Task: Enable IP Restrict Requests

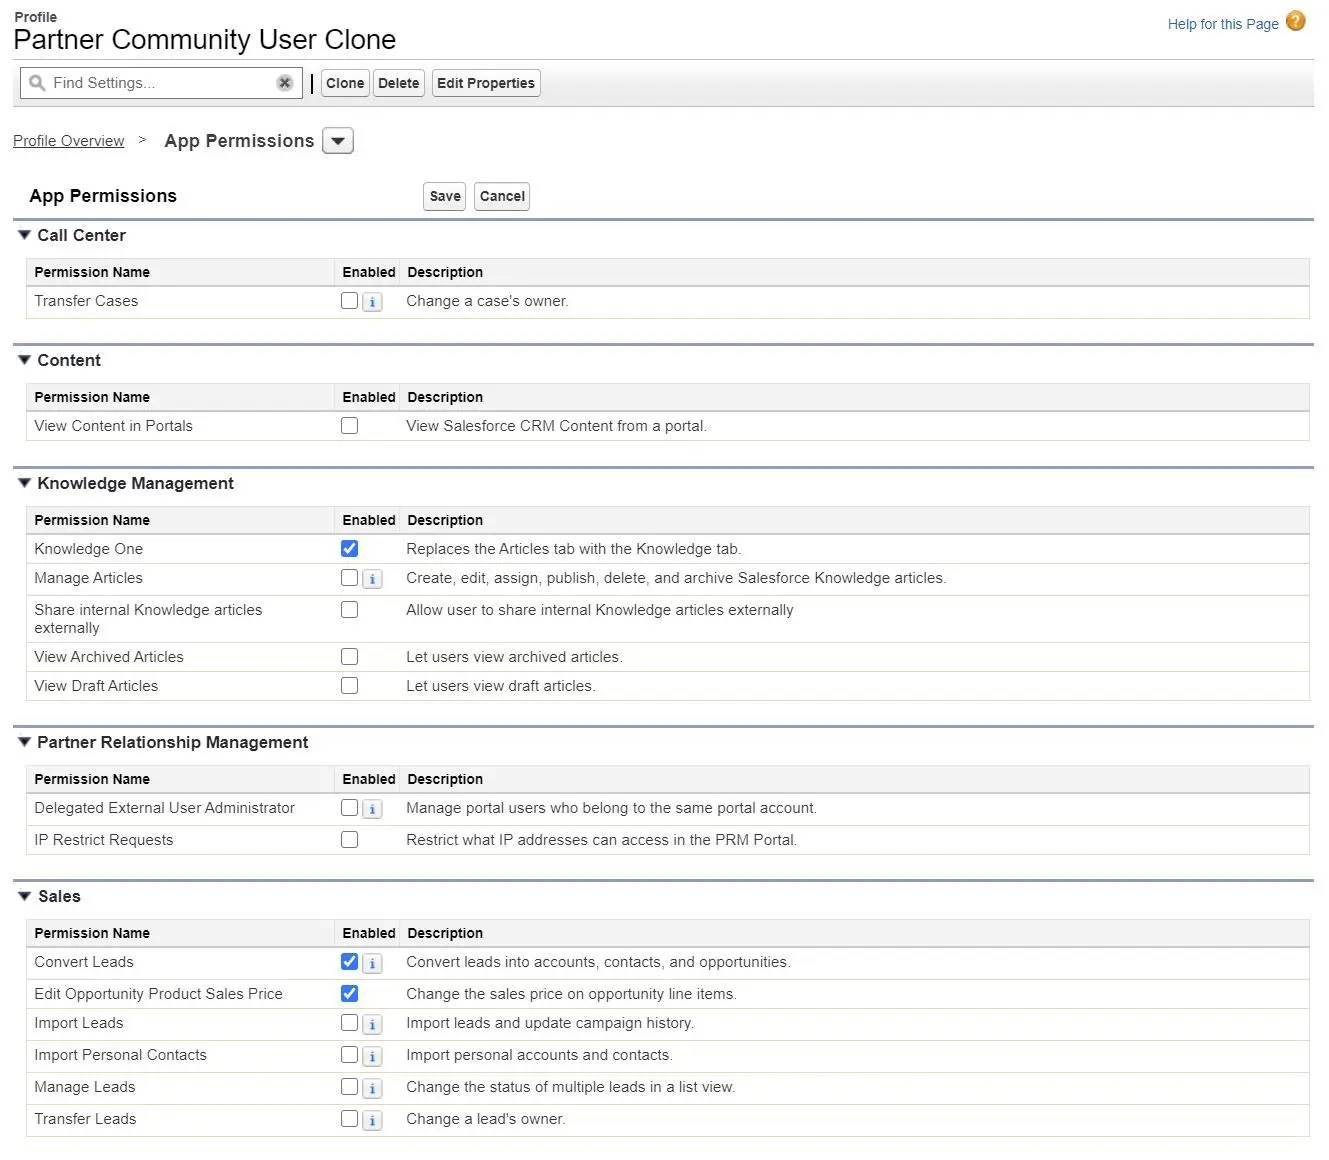Action: 349,839
